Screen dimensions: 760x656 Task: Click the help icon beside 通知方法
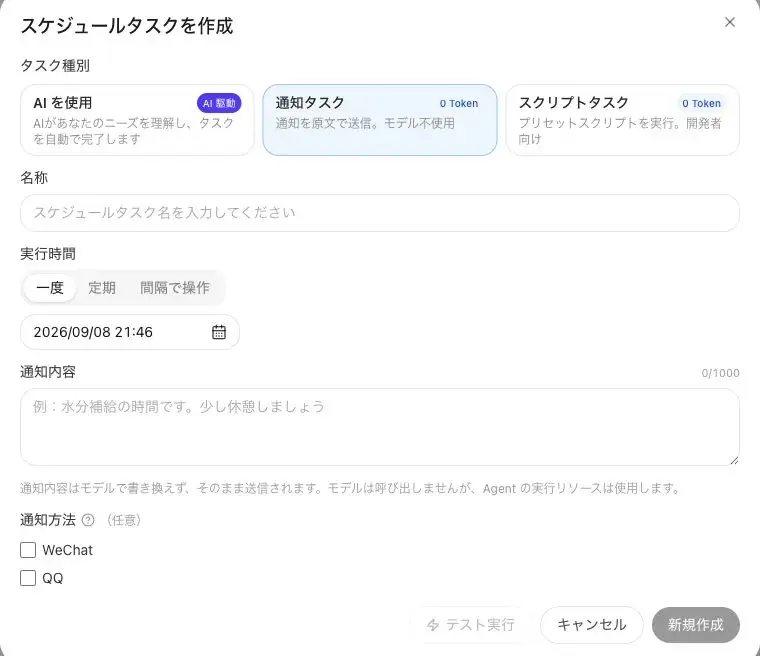click(88, 520)
